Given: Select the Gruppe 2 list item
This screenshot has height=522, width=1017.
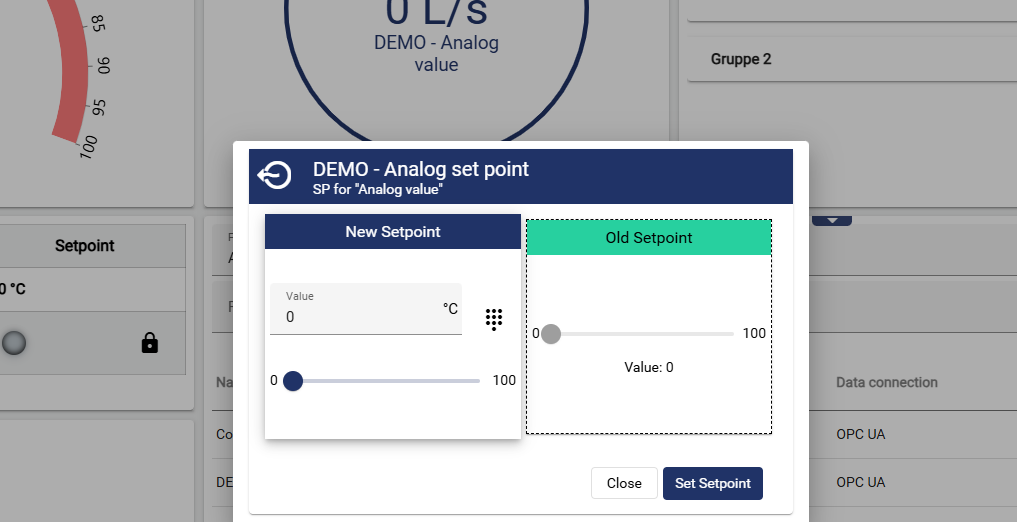Looking at the screenshot, I should [x=741, y=59].
